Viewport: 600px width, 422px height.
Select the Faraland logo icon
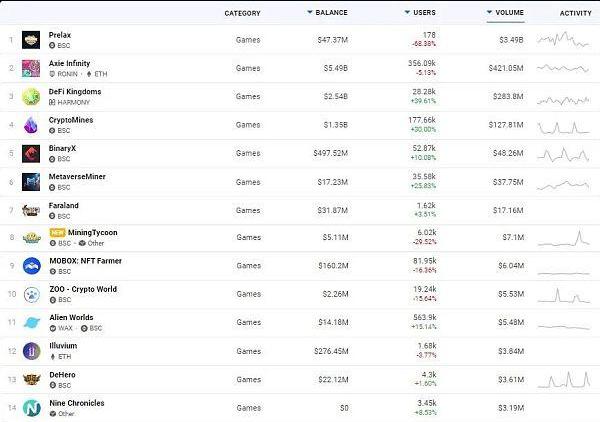(31, 210)
